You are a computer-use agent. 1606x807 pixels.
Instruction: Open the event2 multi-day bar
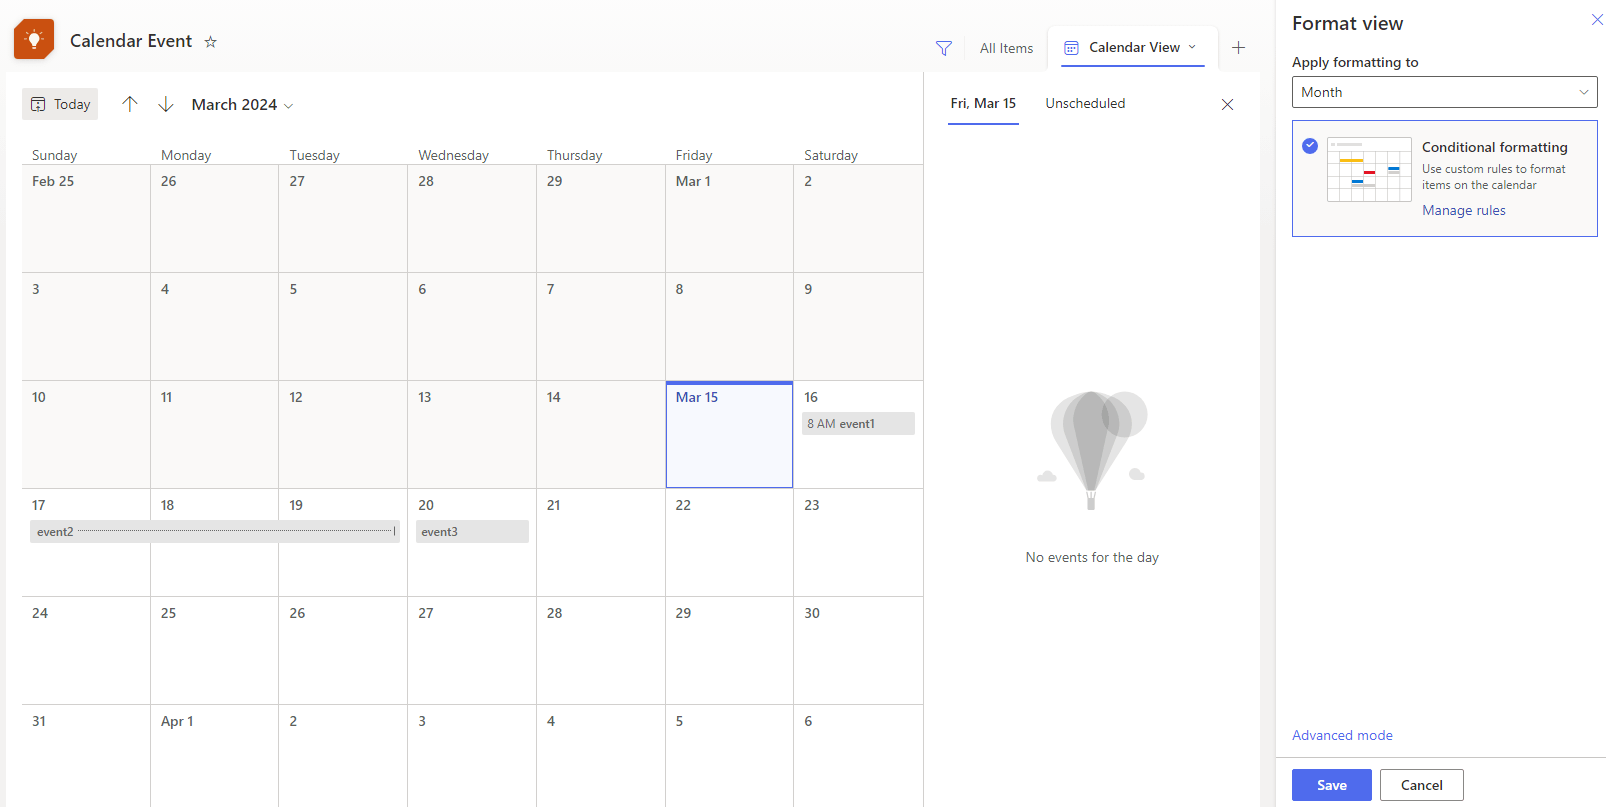point(215,532)
